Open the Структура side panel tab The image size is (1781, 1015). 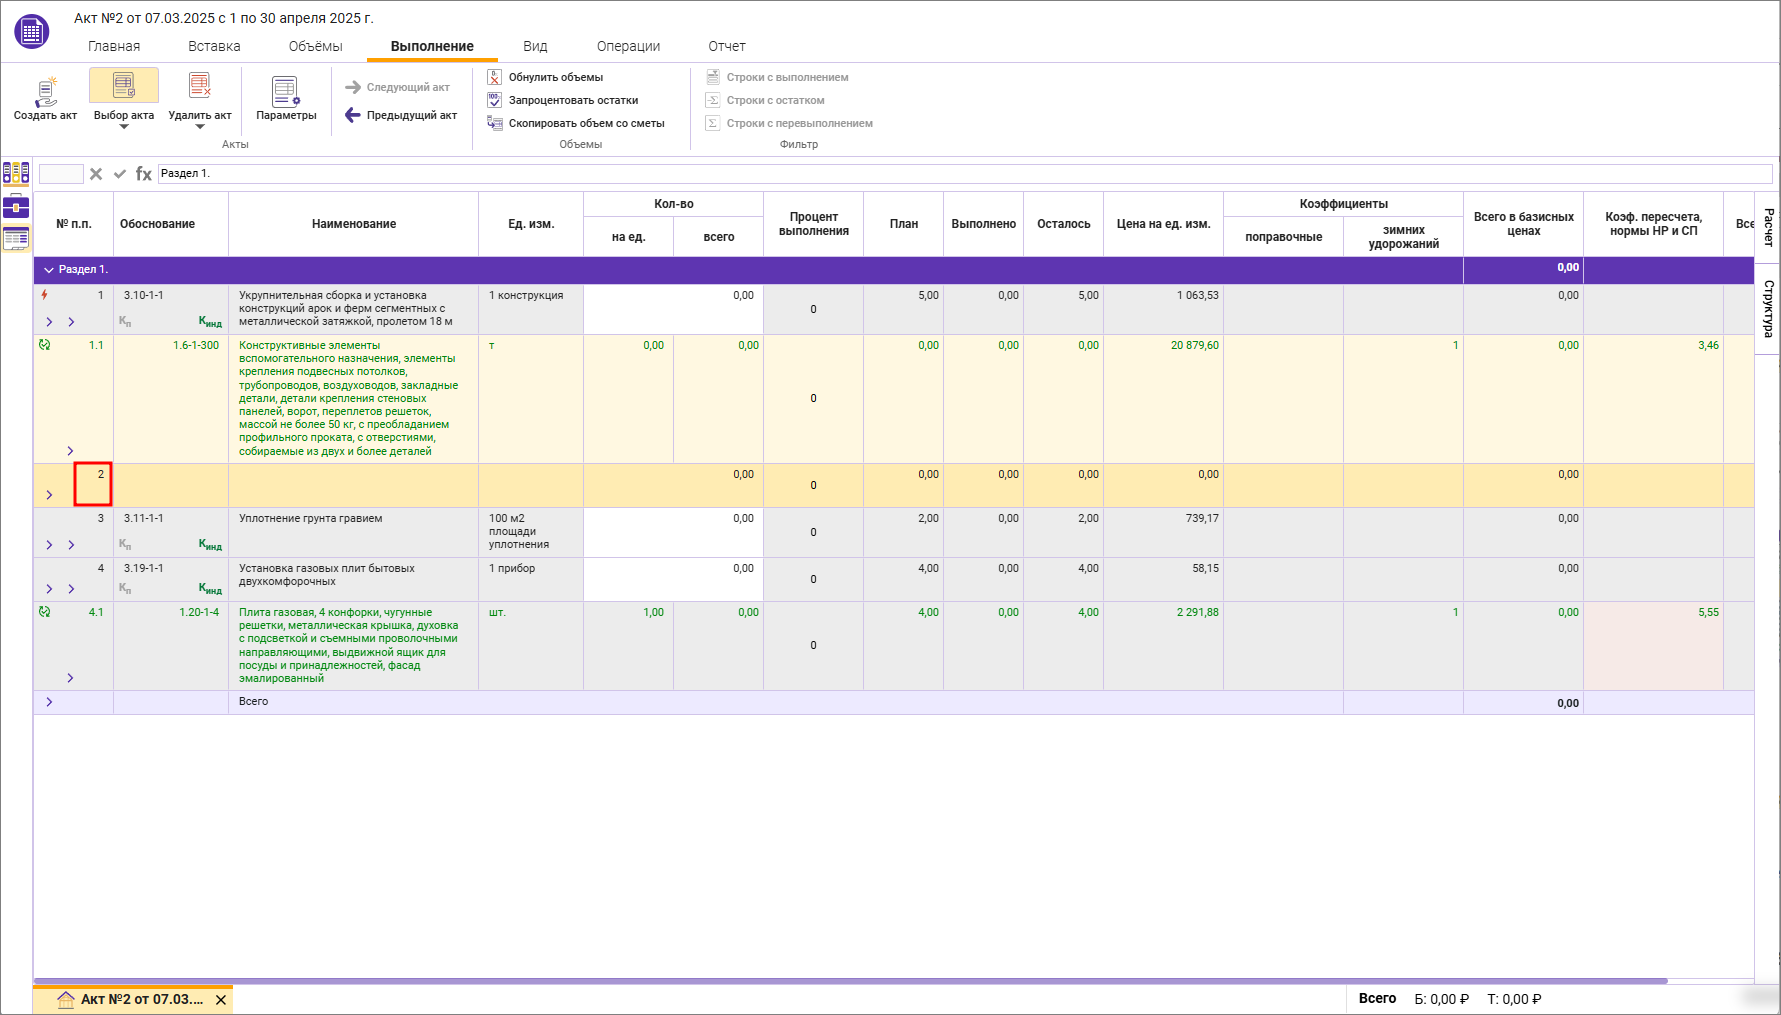[1768, 308]
